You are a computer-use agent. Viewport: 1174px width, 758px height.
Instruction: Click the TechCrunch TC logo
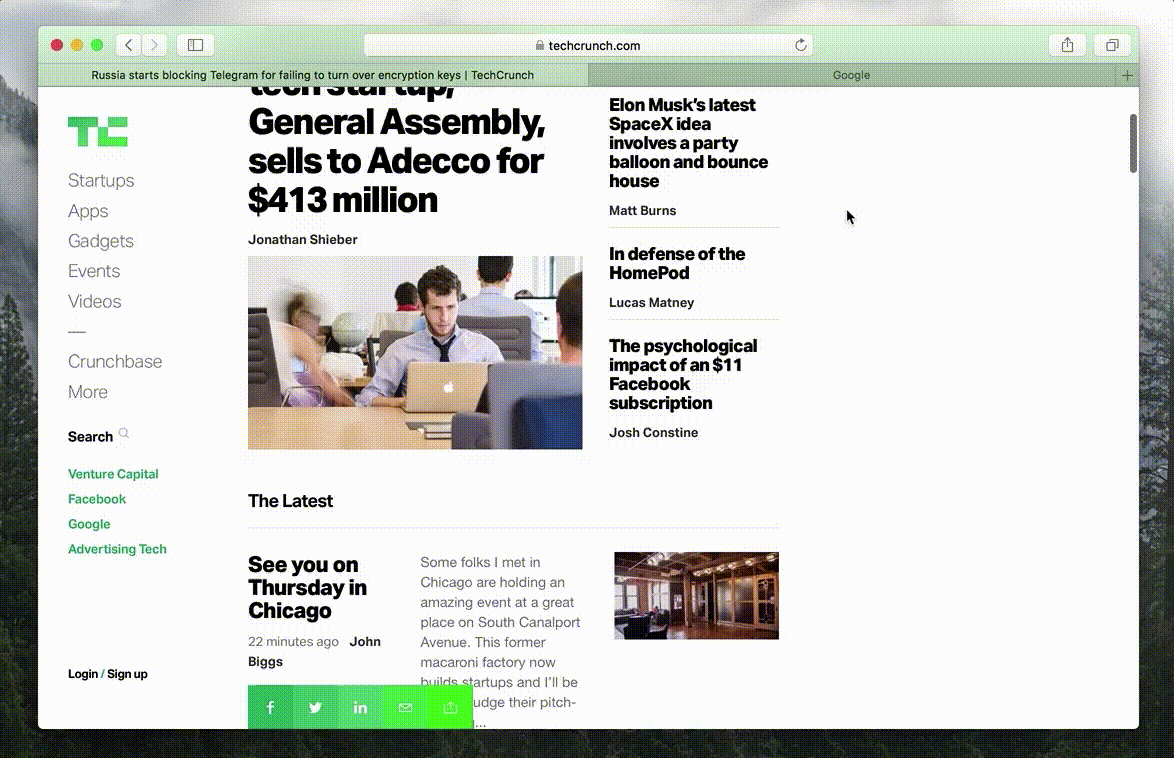click(97, 132)
